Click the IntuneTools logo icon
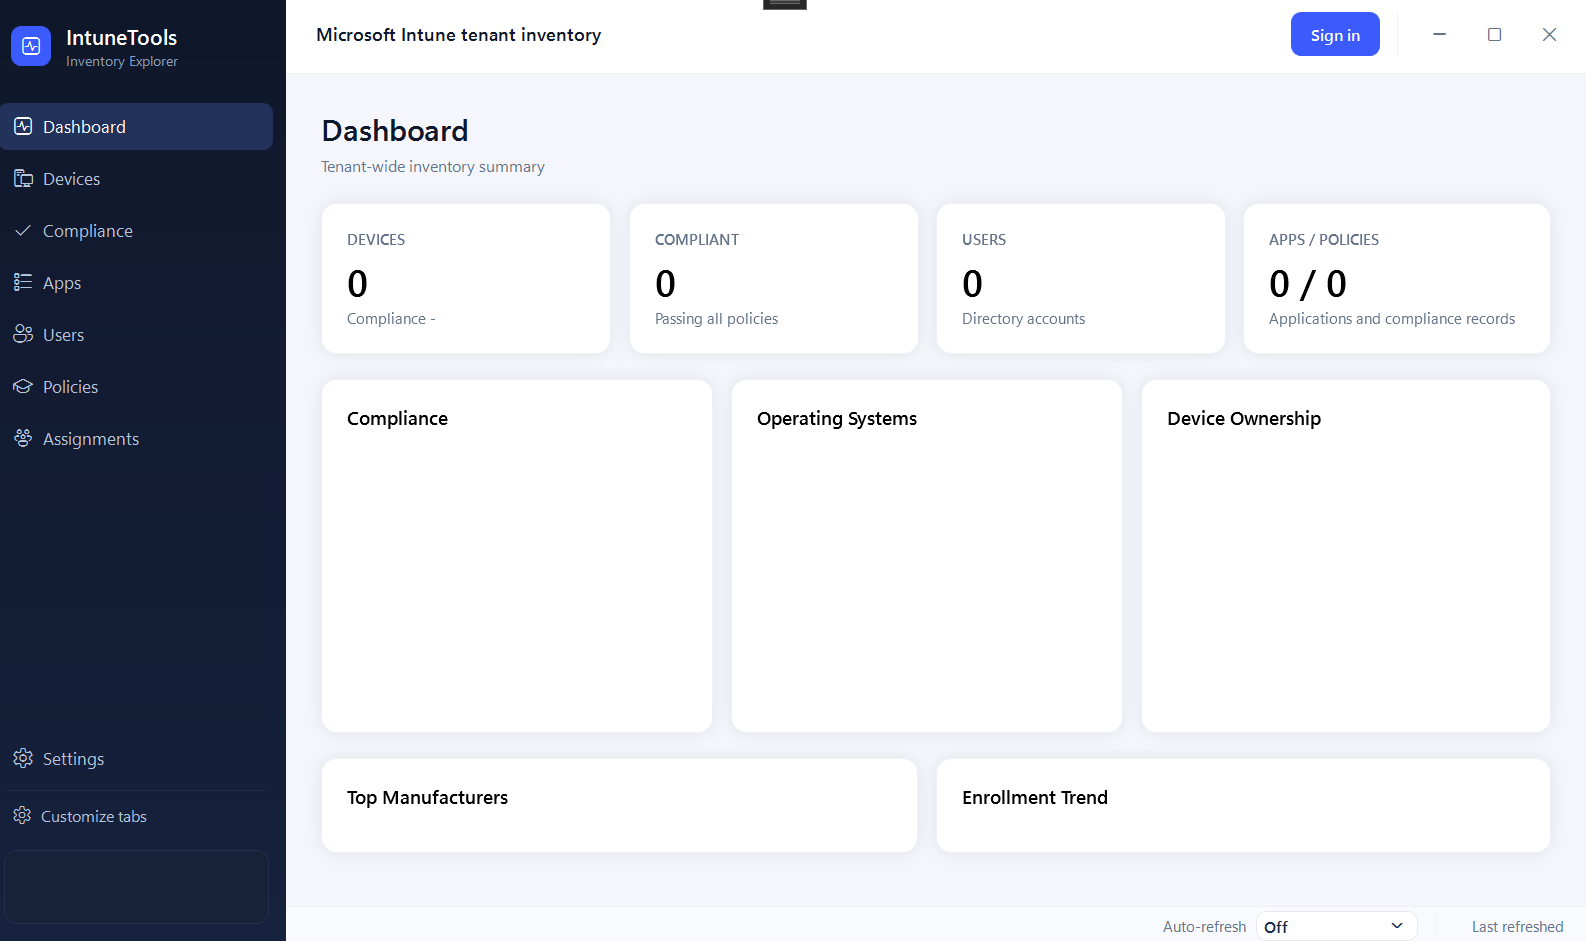This screenshot has width=1586, height=941. [31, 46]
